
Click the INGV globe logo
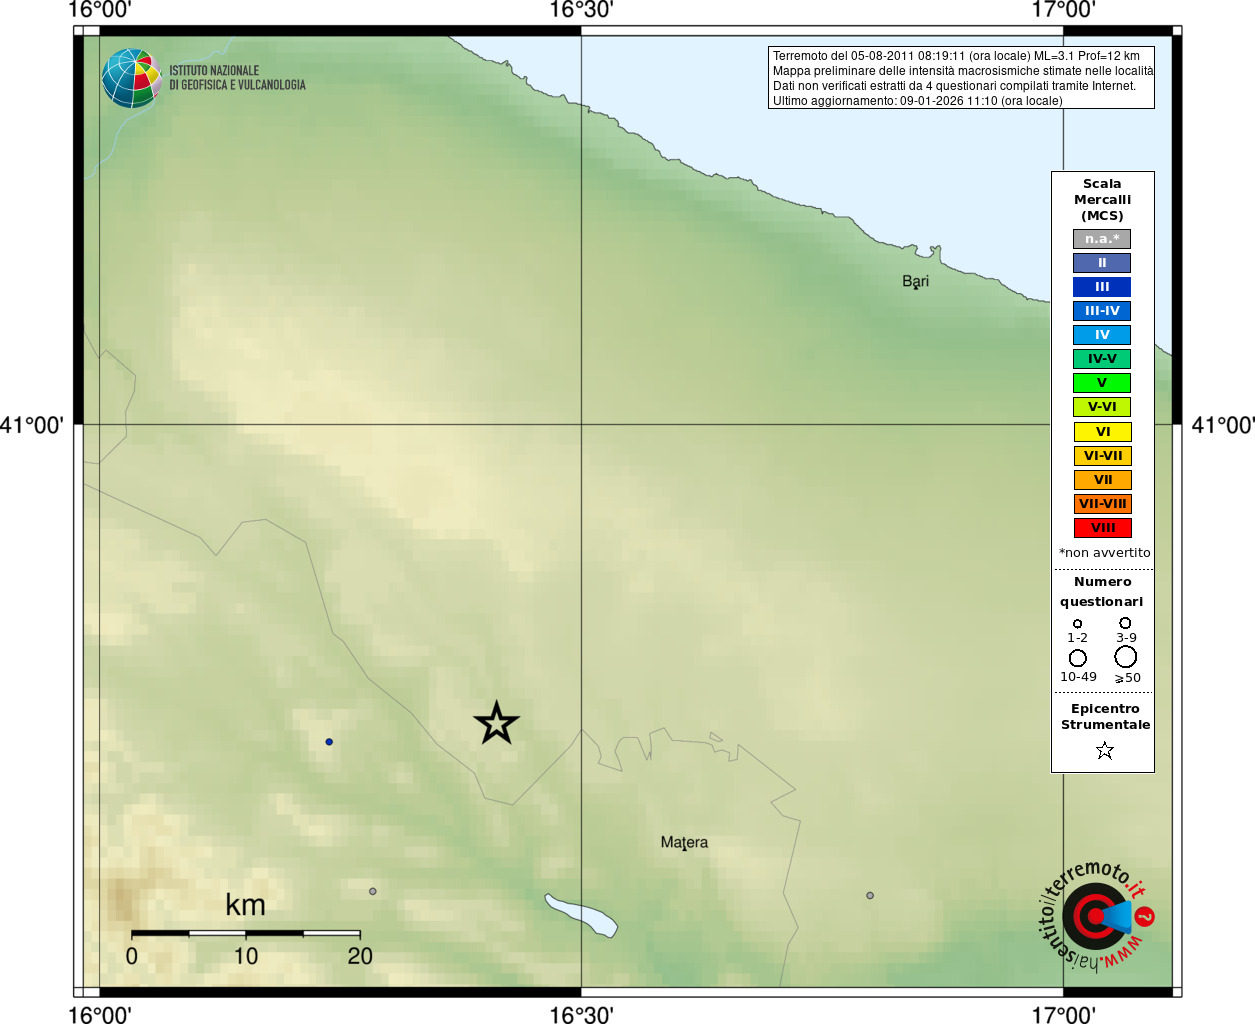click(131, 78)
